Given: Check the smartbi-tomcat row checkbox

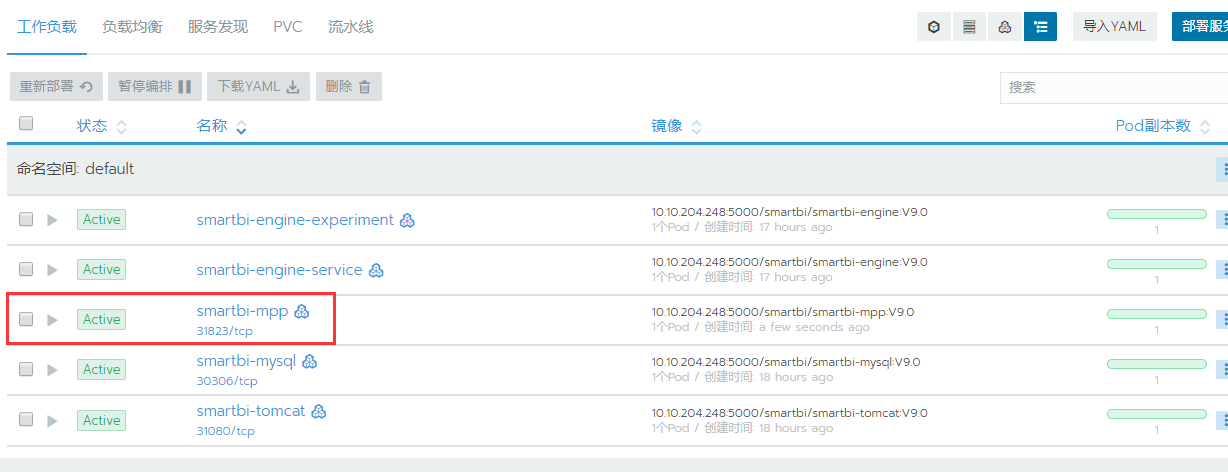Looking at the screenshot, I should coord(26,420).
